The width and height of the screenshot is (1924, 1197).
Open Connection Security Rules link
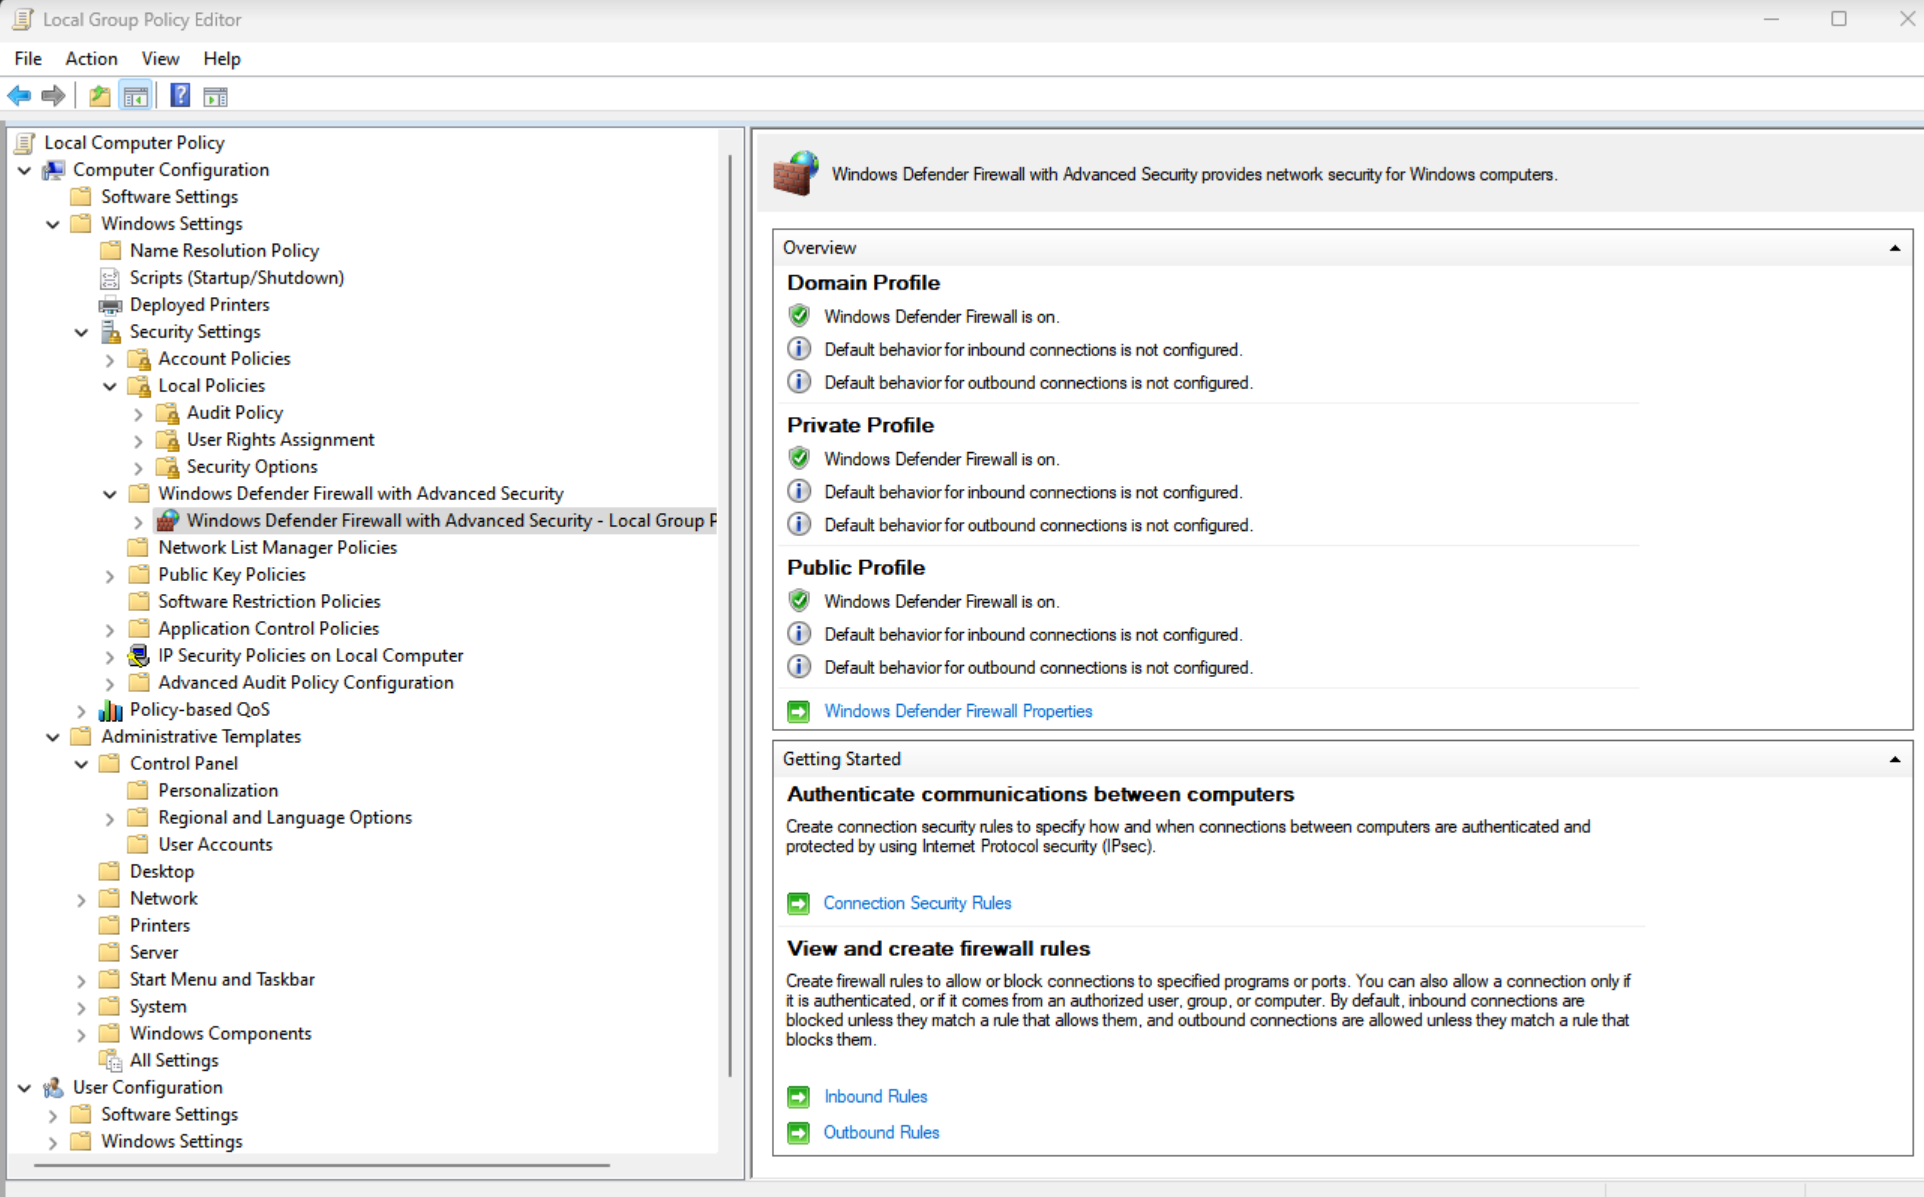click(917, 903)
